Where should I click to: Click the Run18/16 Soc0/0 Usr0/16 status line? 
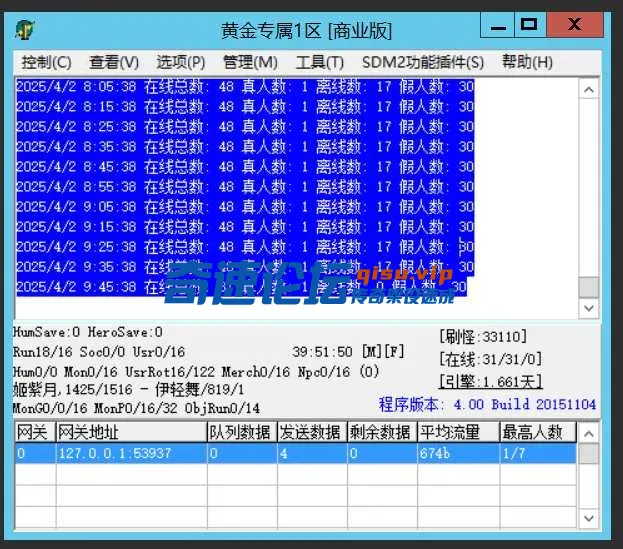pyautogui.click(x=99, y=352)
